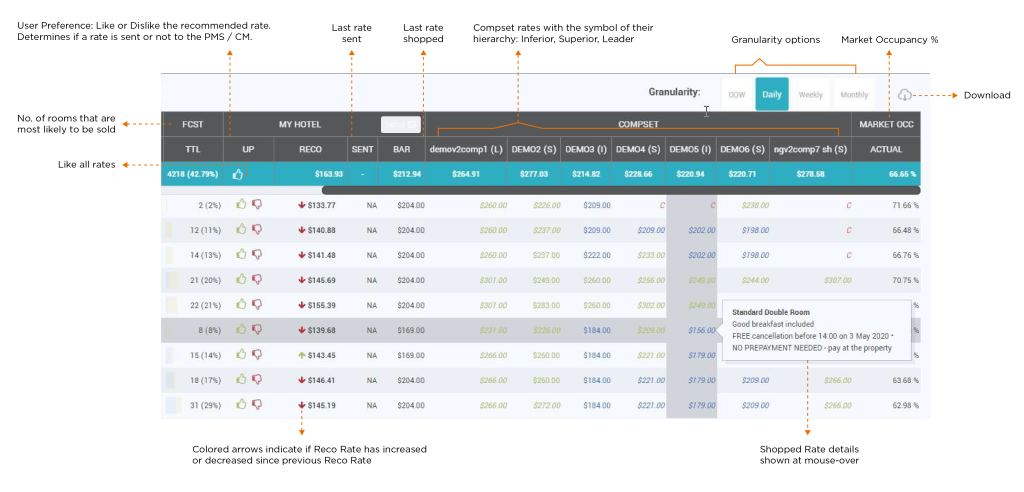Click the red down arrow beside $145.19
The height and width of the screenshot is (492, 1024).
pyautogui.click(x=302, y=405)
